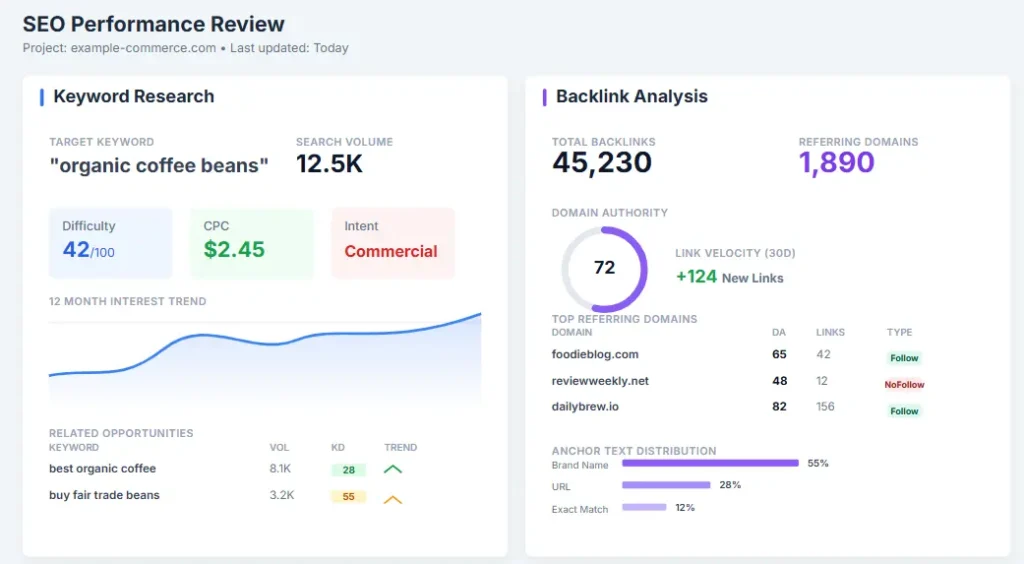Click the 8.1K volume for best organic coffee
This screenshot has height=564, width=1024.
pos(280,469)
